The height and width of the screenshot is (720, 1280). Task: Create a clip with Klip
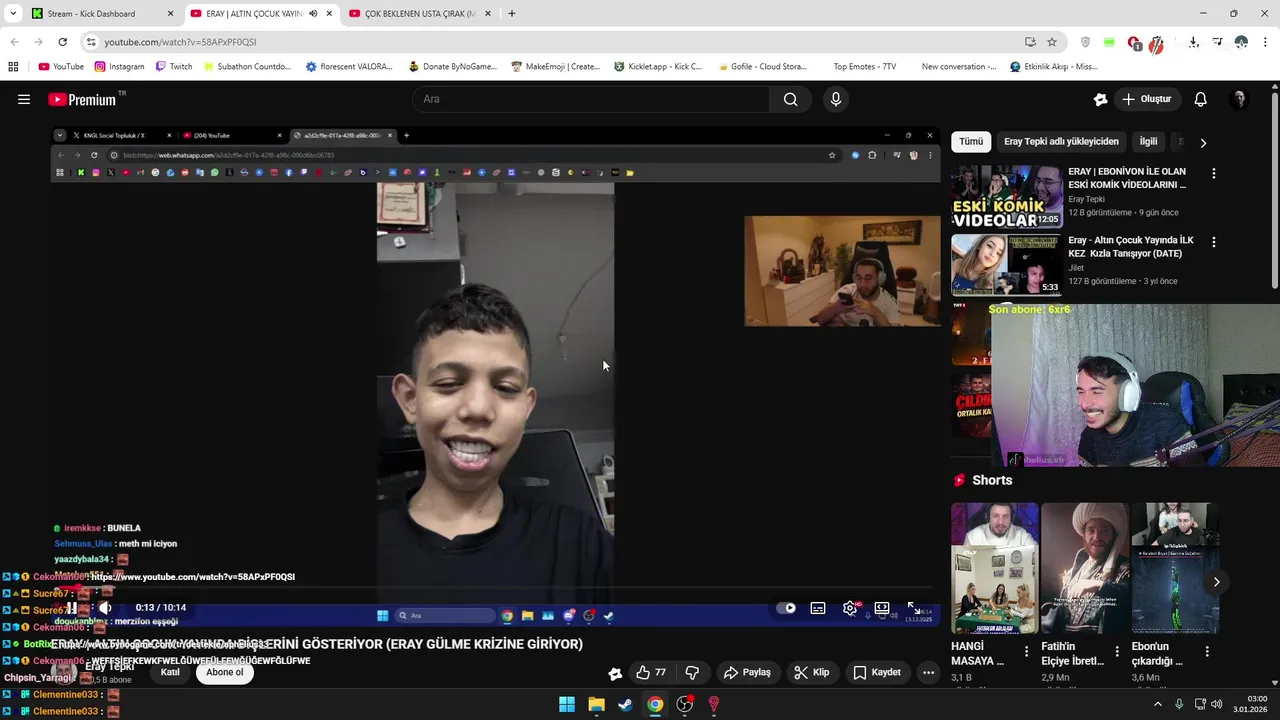click(x=811, y=672)
